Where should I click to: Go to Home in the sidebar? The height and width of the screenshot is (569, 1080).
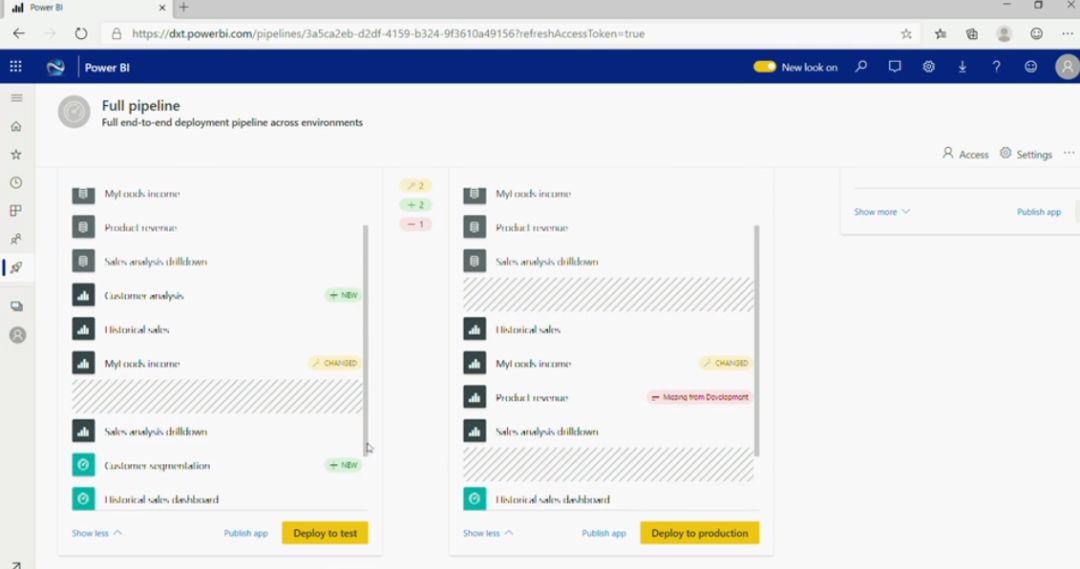point(17,126)
